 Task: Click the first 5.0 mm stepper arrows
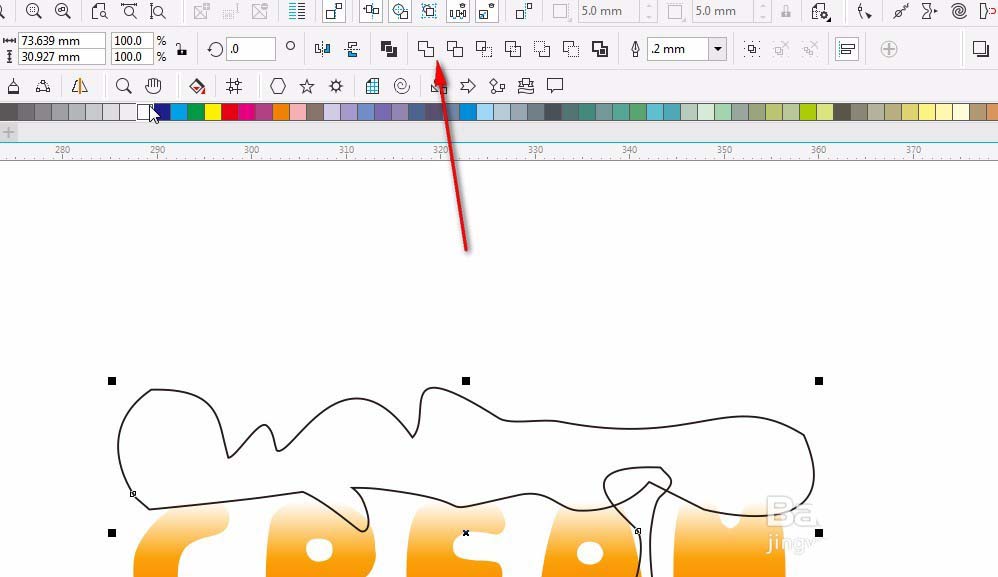coord(650,12)
